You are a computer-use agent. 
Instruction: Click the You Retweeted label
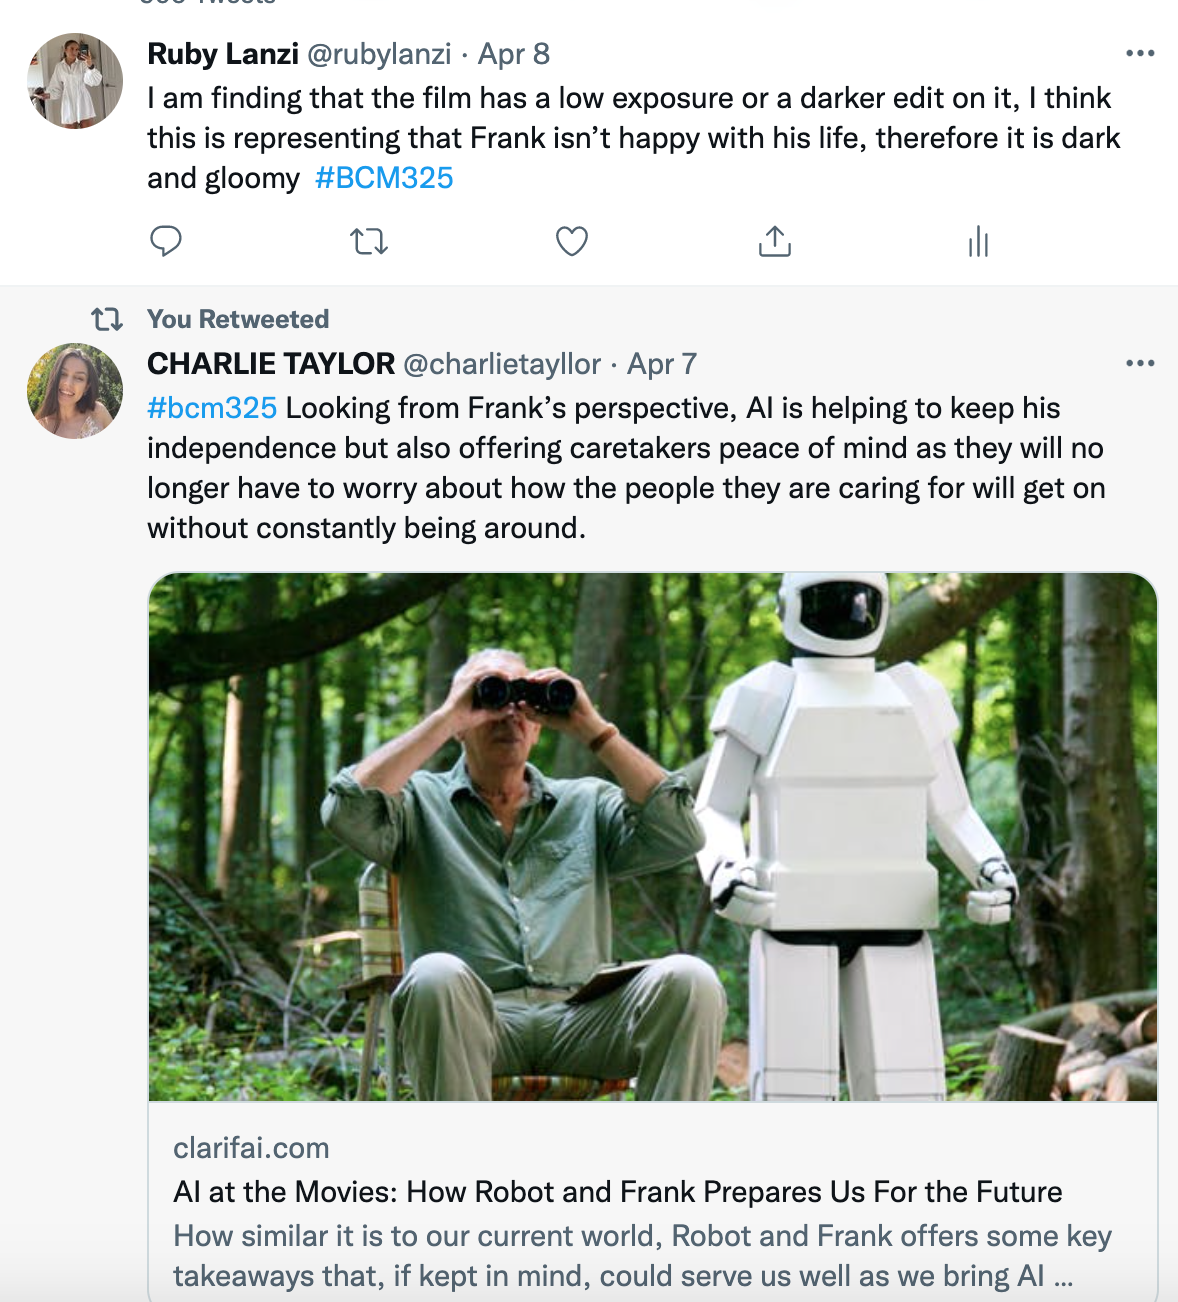click(238, 319)
